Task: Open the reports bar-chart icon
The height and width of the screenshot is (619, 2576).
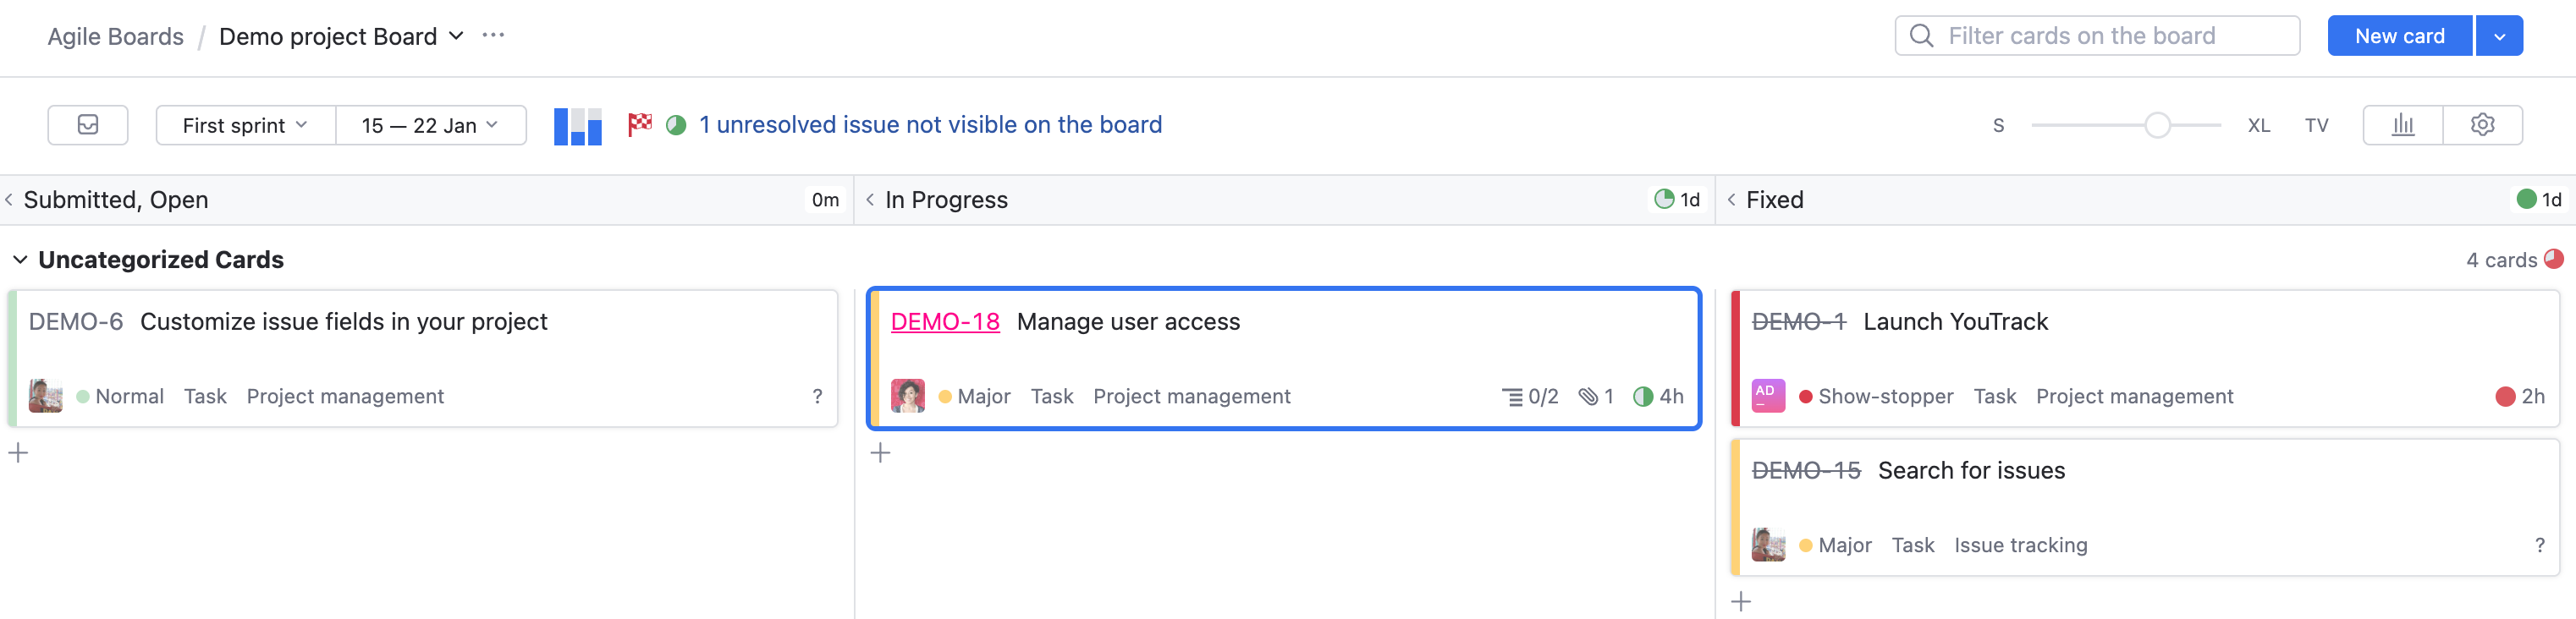Action: point(2403,125)
